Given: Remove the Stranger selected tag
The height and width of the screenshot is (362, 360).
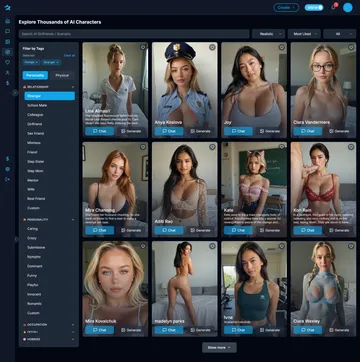Looking at the screenshot, I should [x=57, y=62].
